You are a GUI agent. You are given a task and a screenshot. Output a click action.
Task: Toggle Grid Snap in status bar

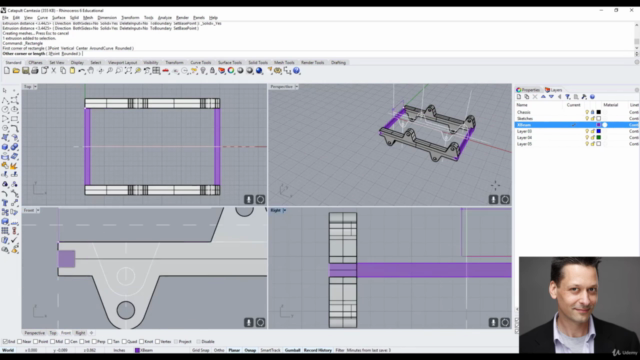pyautogui.click(x=200, y=350)
